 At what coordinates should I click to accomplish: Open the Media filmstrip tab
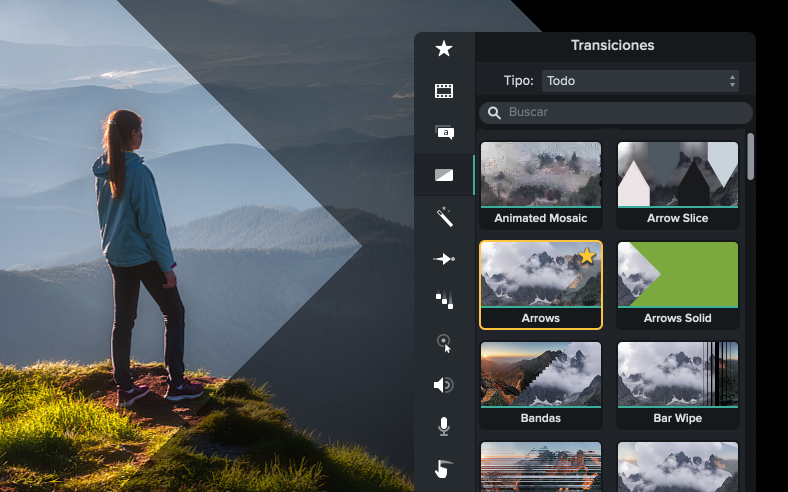[444, 91]
